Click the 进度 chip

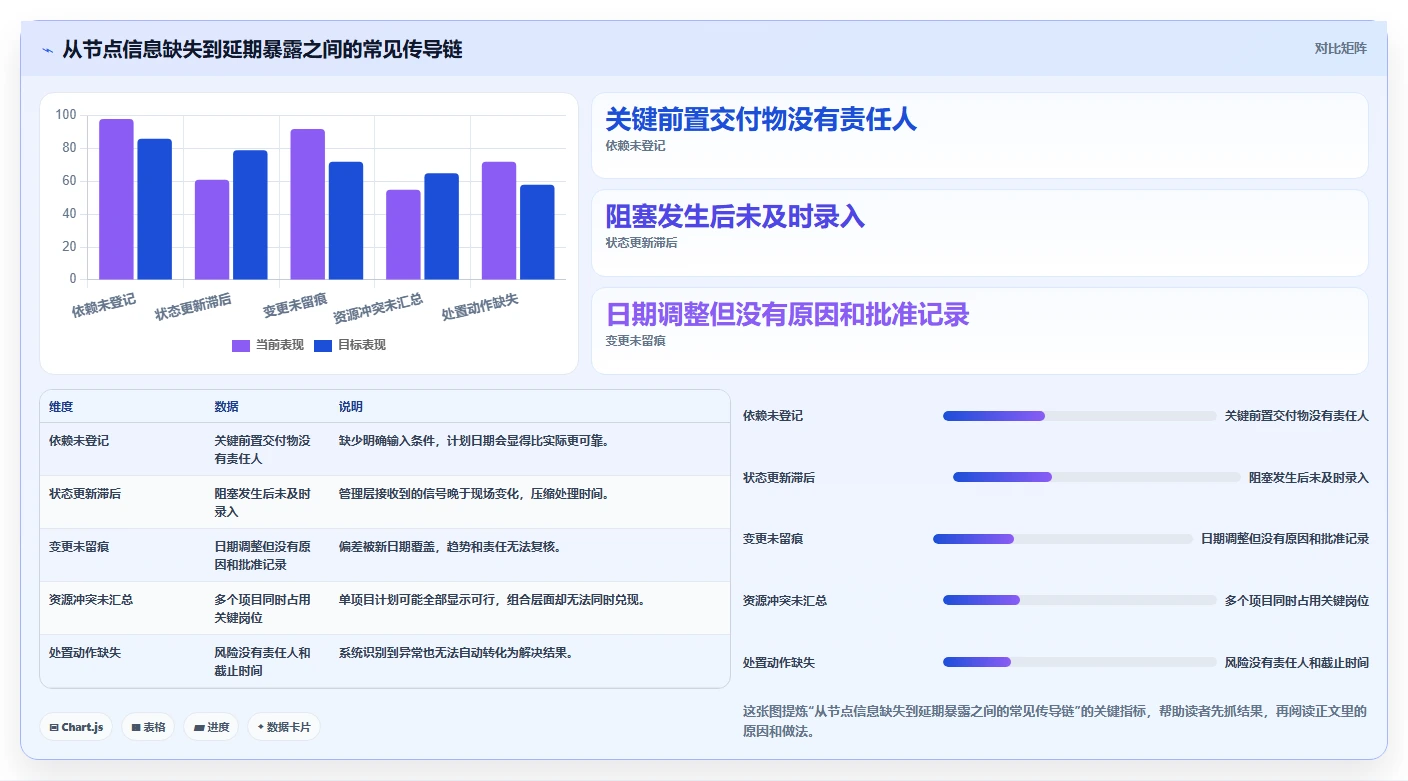coord(211,727)
